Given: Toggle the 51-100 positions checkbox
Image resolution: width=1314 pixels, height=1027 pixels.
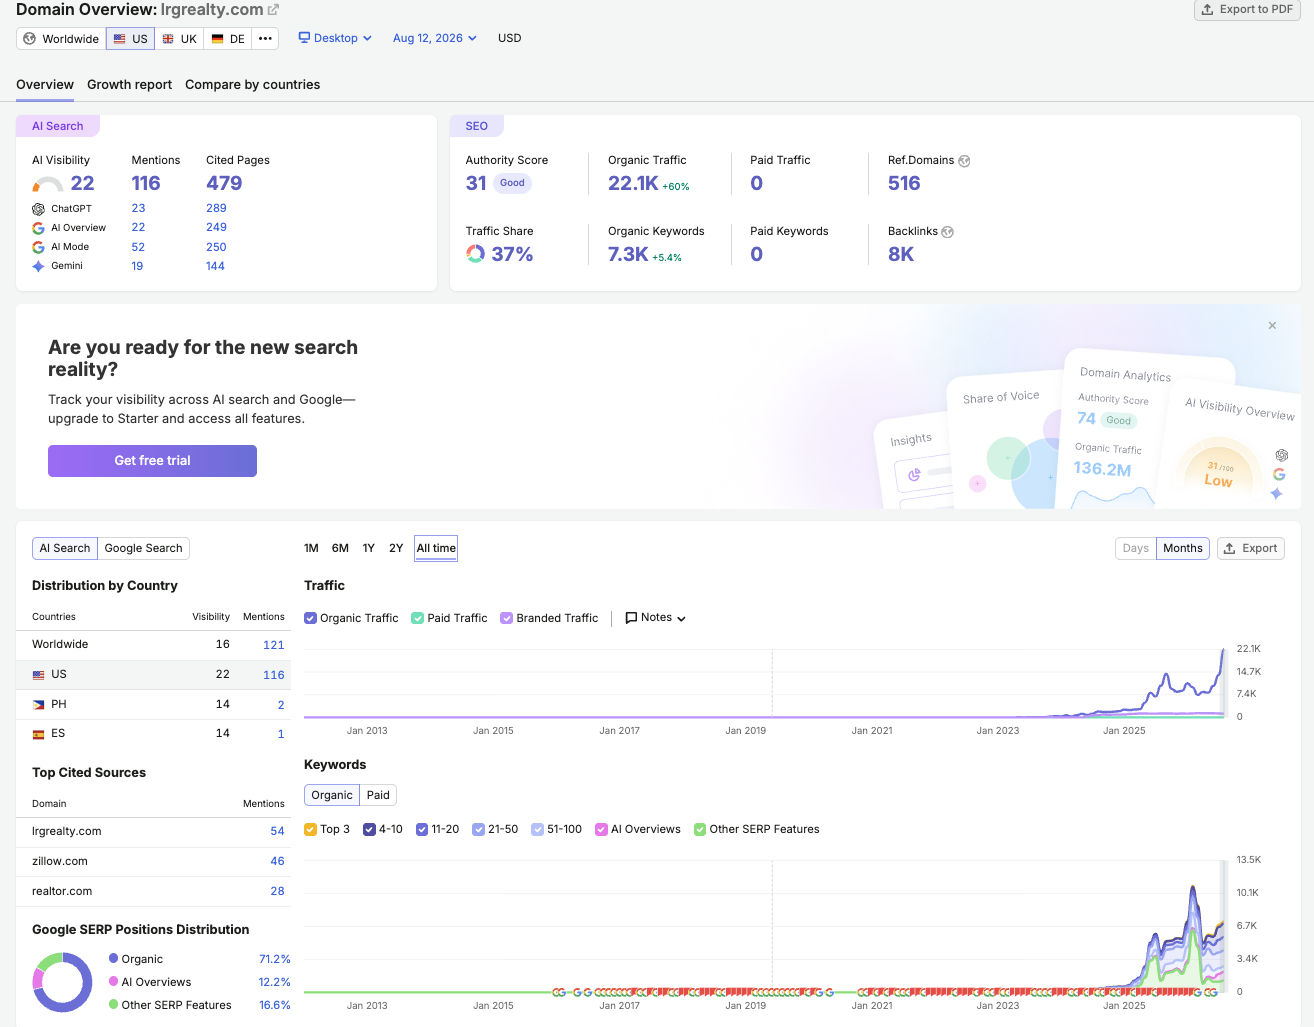Looking at the screenshot, I should (x=538, y=829).
